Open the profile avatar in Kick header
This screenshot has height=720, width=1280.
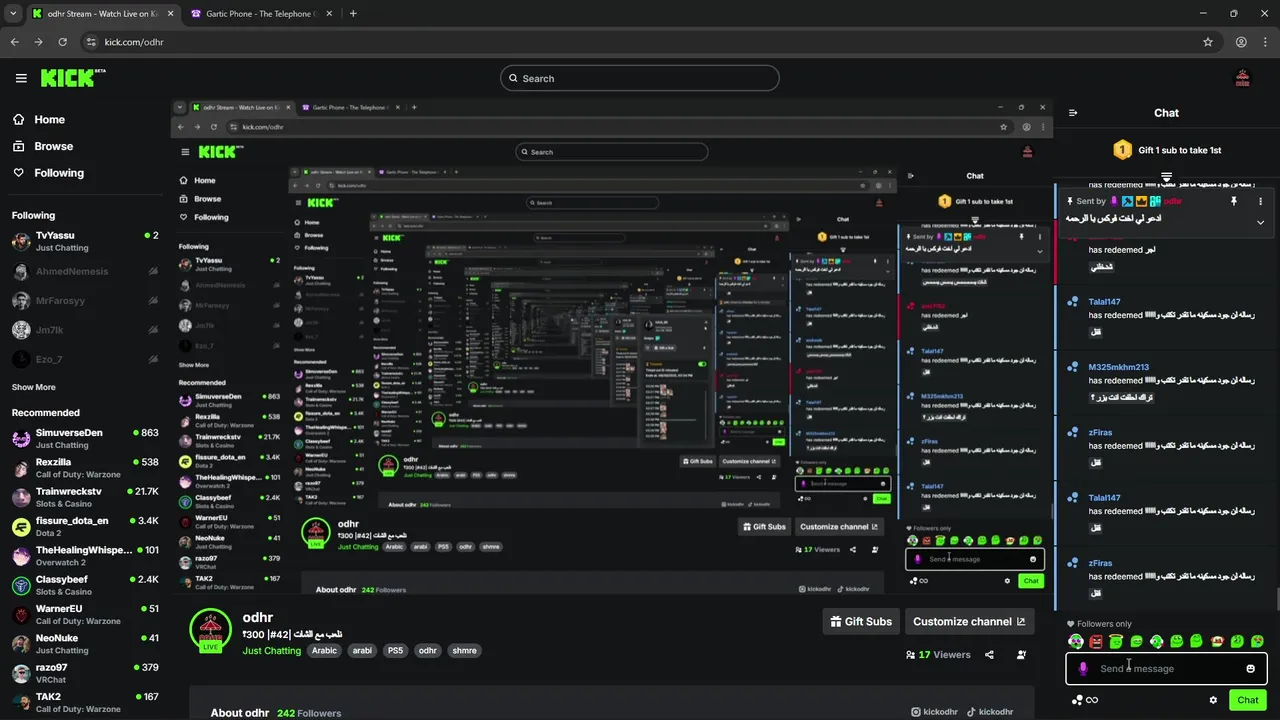(x=1243, y=78)
